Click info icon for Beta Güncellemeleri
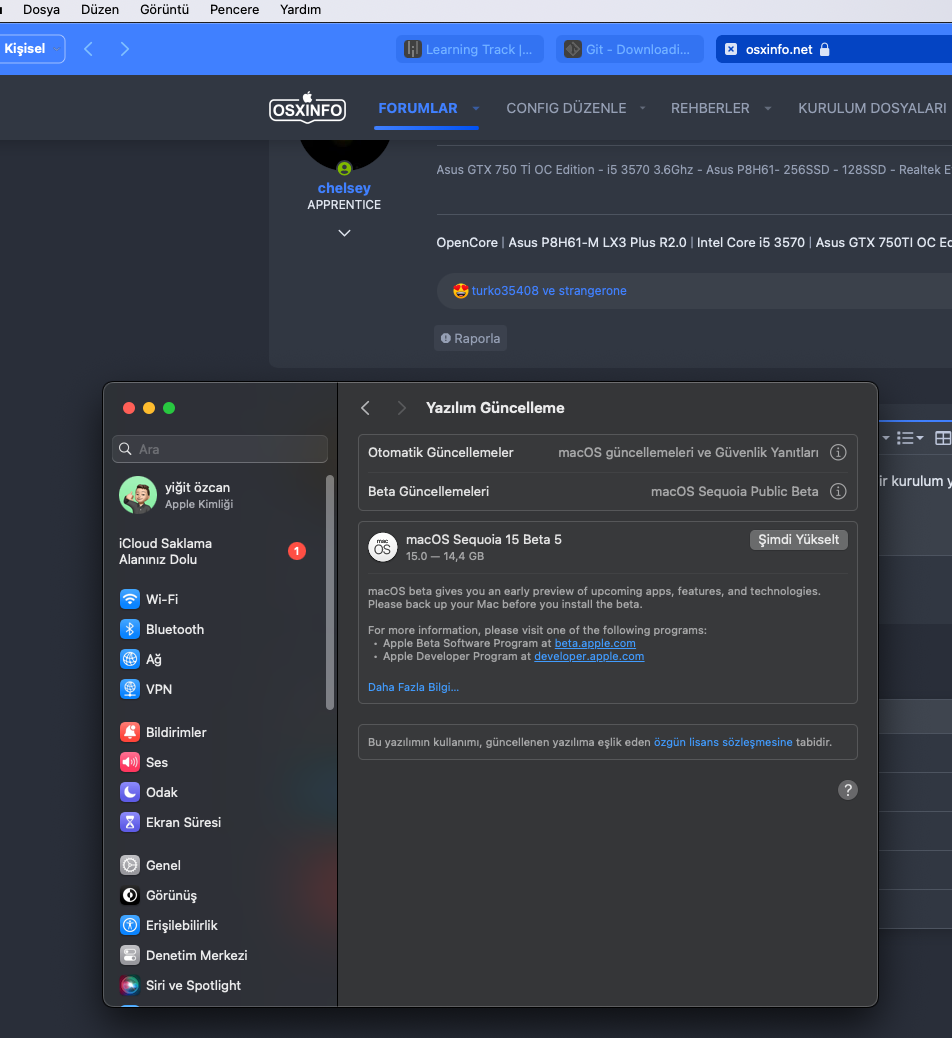The height and width of the screenshot is (1038, 952). coord(838,491)
